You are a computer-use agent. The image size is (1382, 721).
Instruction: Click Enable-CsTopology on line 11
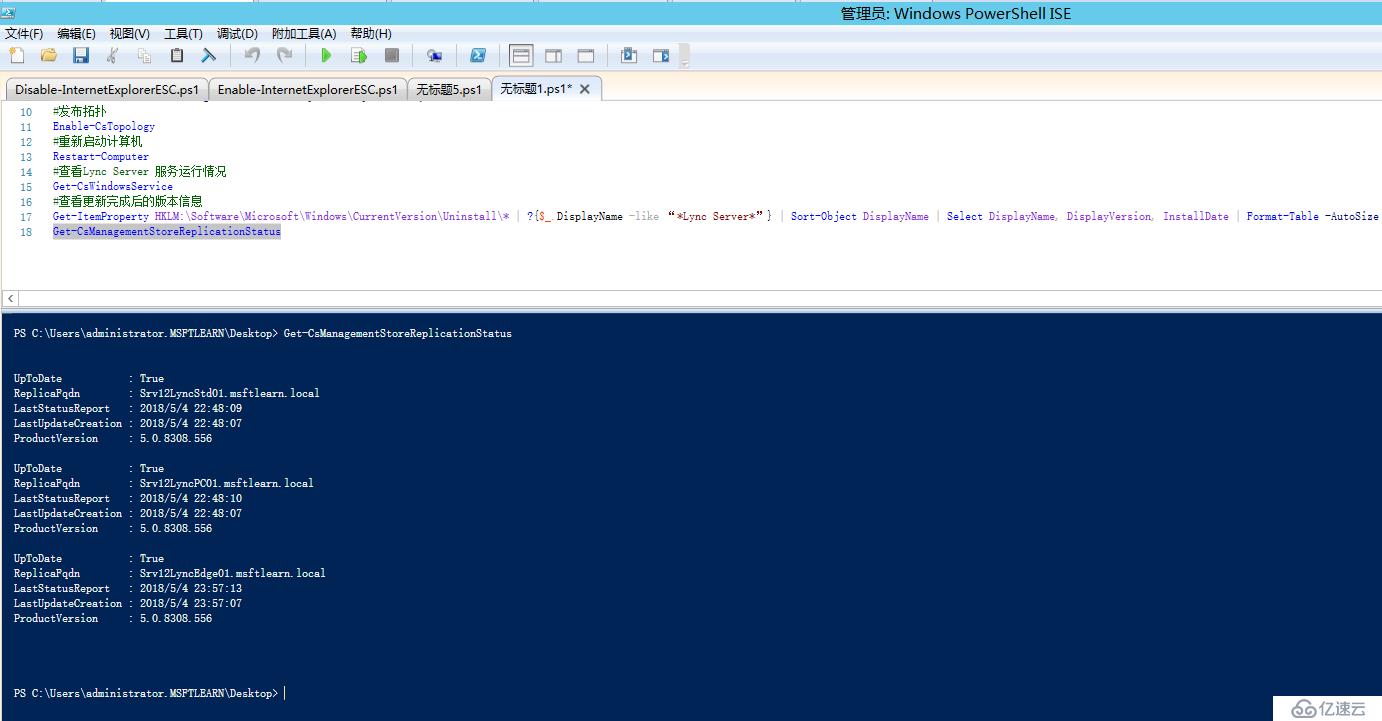(104, 127)
